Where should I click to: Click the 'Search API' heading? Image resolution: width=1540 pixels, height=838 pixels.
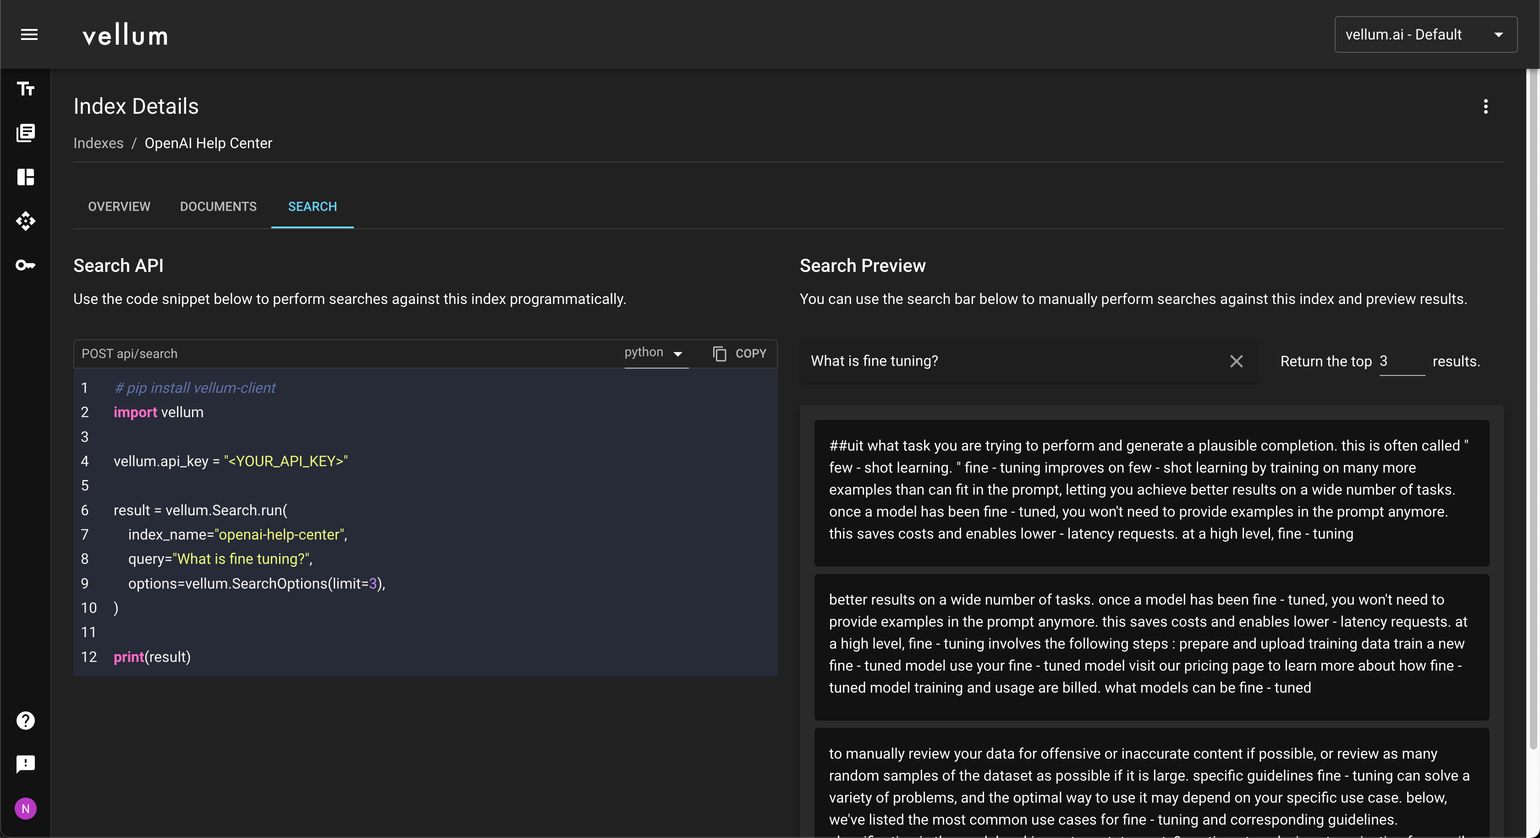point(118,265)
